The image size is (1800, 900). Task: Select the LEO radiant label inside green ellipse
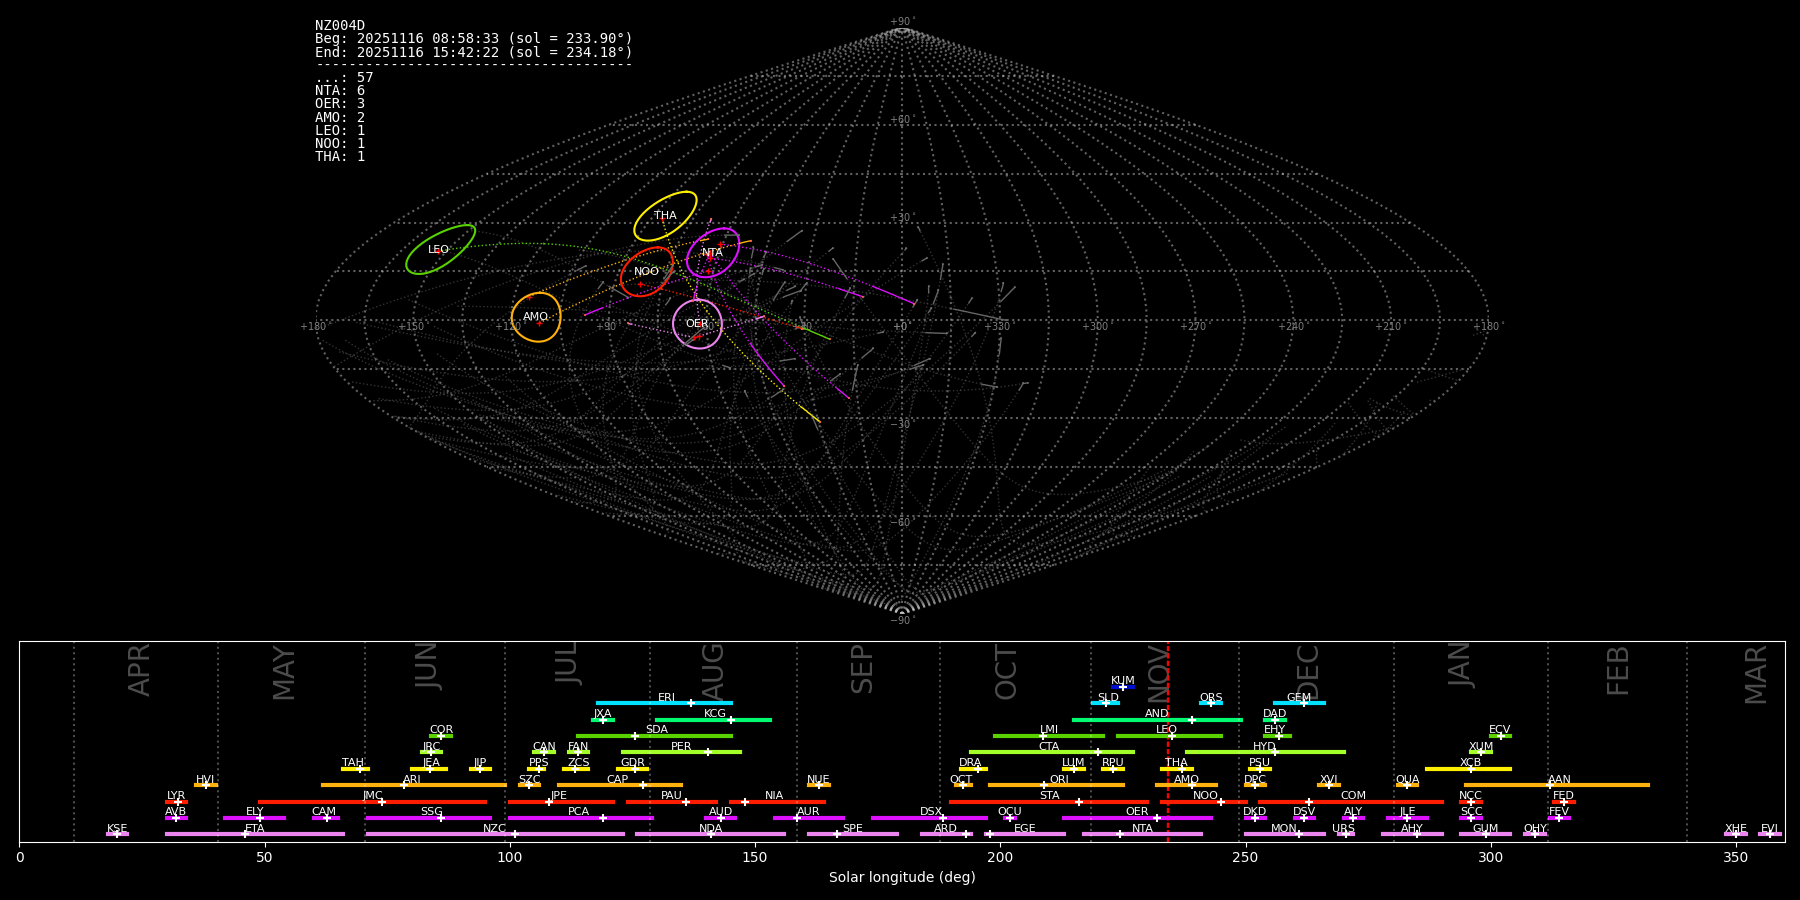[438, 250]
